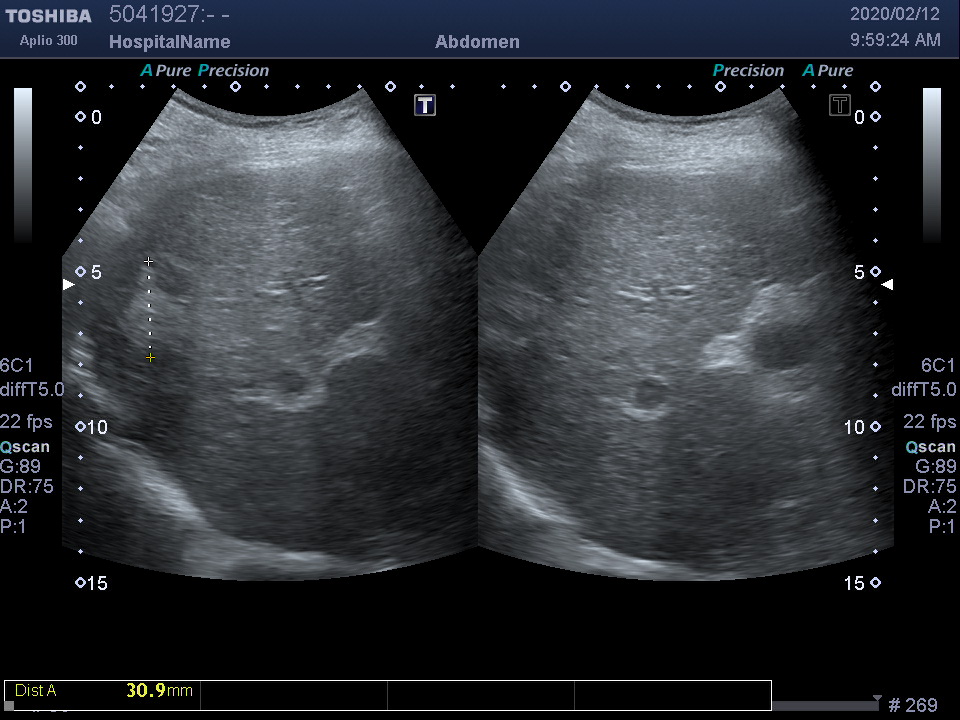Click the left Qscan label
Viewport: 960px width, 720px height.
coord(25,447)
